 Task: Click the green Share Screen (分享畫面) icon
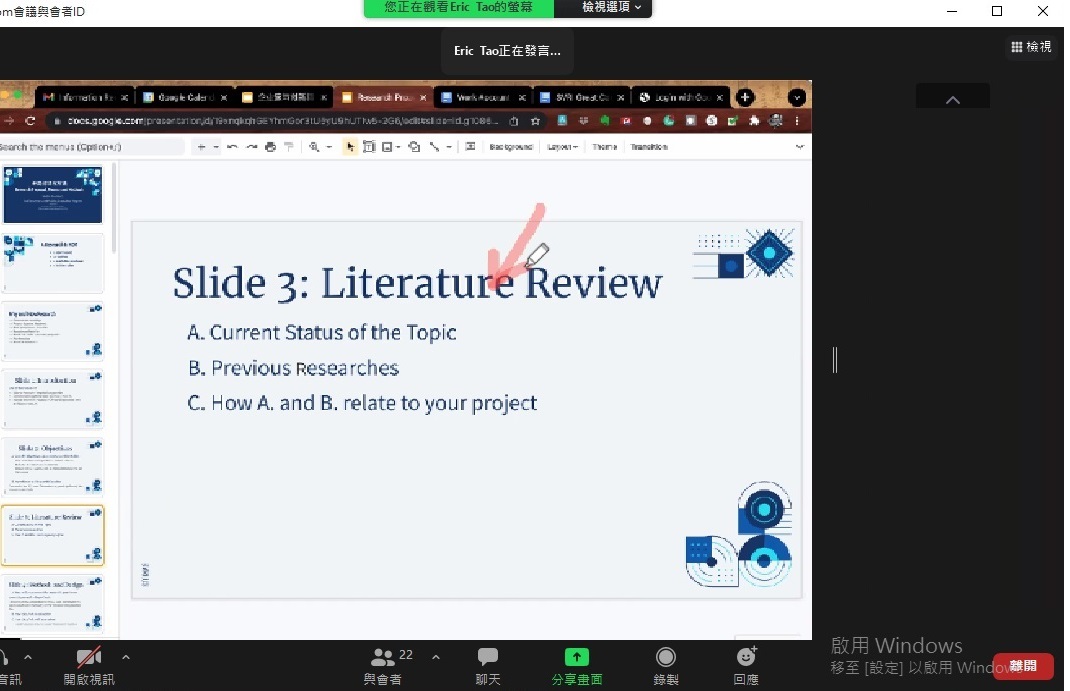click(x=577, y=658)
